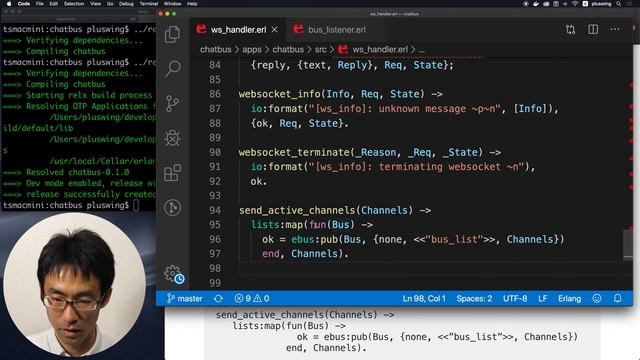Open the Go menu
Image resolution: width=640 pixels, height=360 pixels.
[110, 4]
